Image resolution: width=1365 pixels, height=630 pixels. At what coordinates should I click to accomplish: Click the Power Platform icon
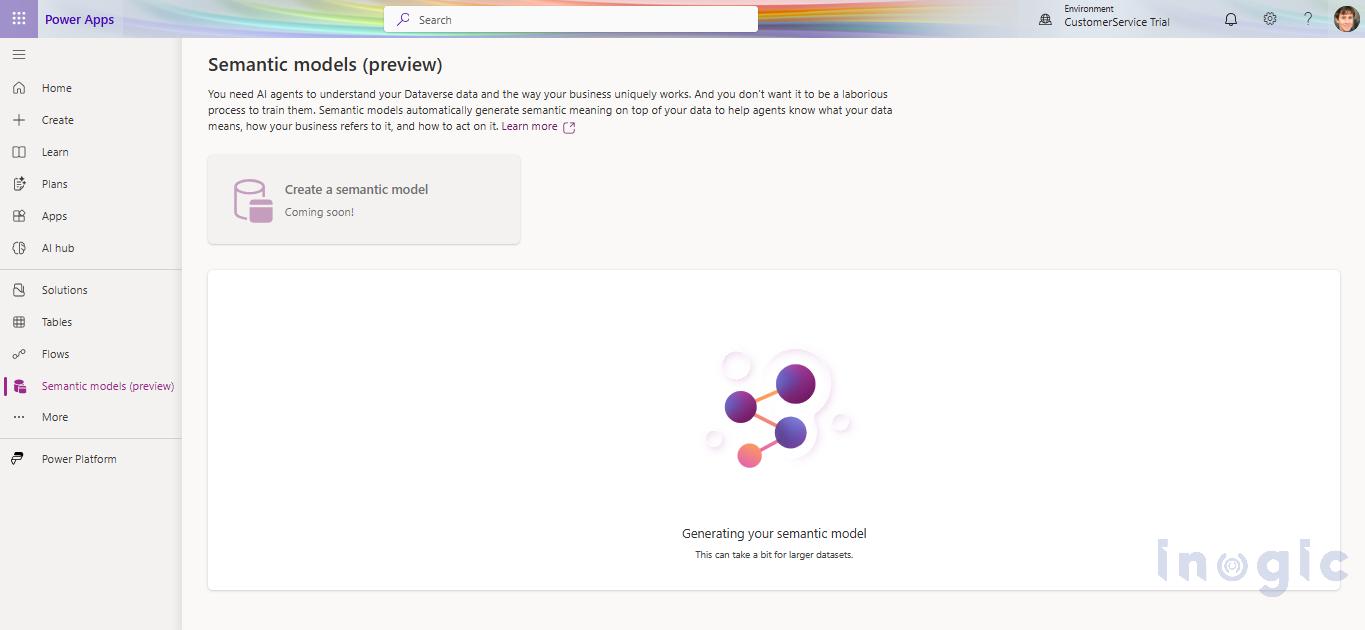point(19,459)
